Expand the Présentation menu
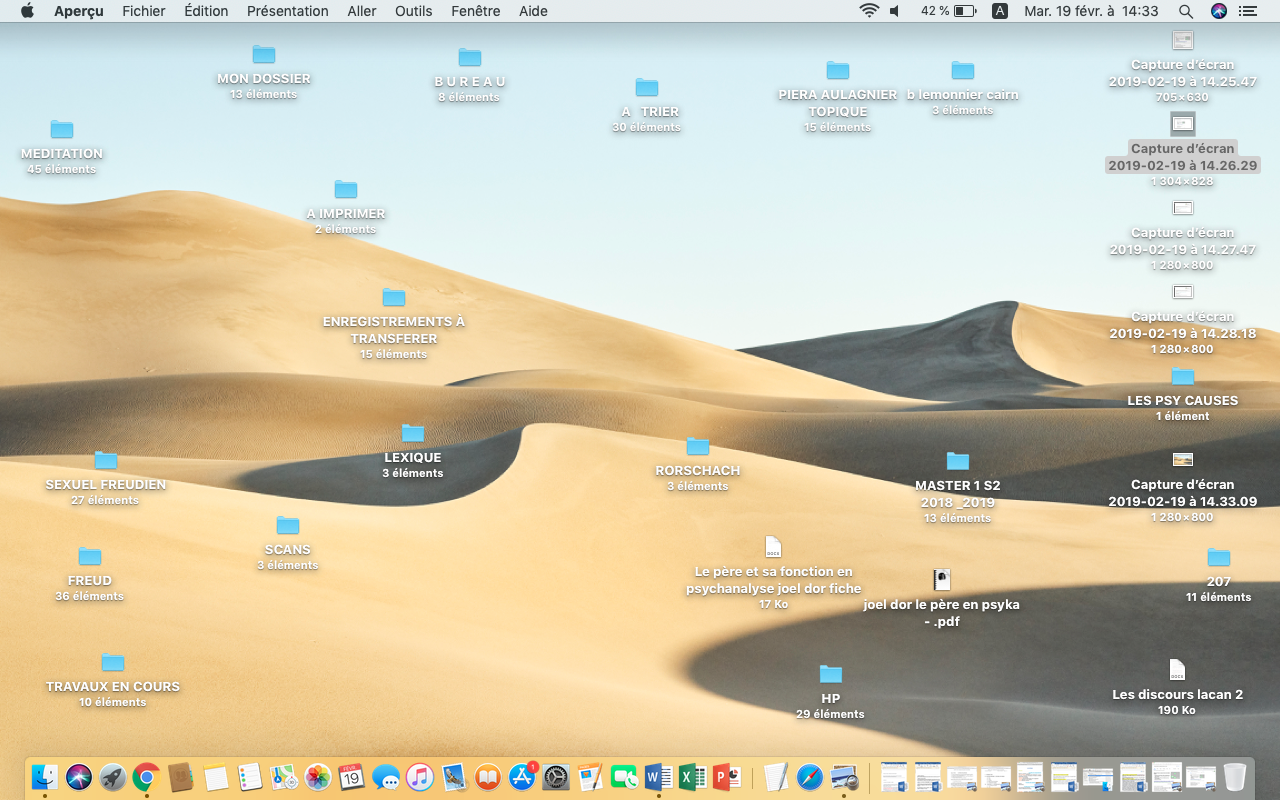This screenshot has width=1280, height=800. pos(287,11)
